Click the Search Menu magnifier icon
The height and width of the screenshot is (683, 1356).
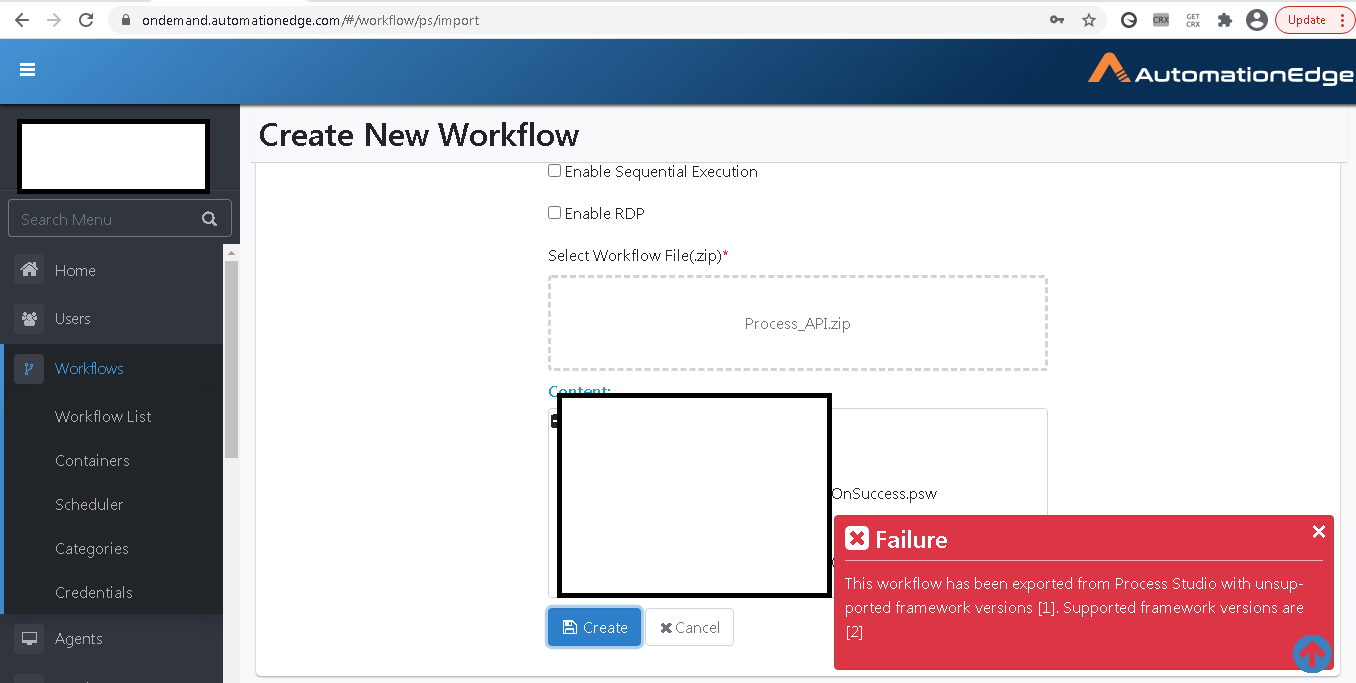[209, 219]
